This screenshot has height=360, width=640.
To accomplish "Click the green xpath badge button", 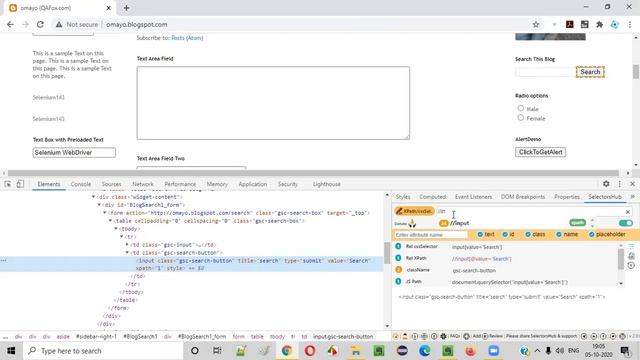I will point(578,222).
